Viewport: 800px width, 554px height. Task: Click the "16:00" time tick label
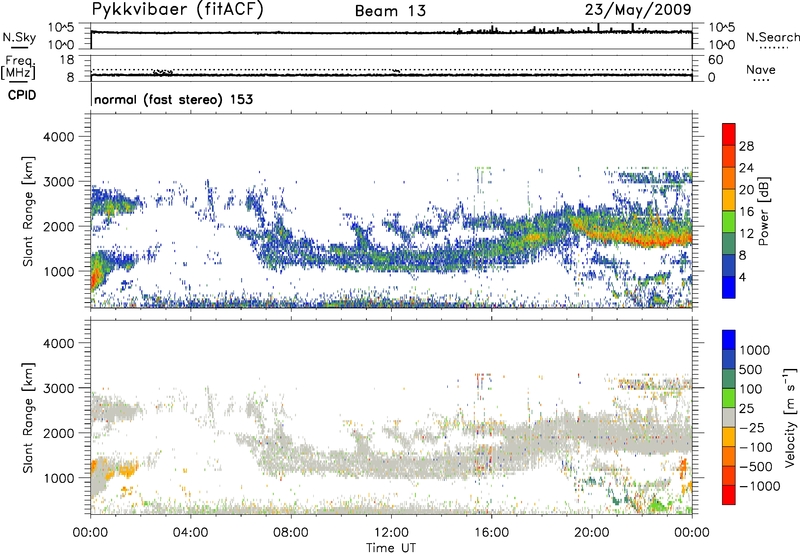(x=491, y=533)
